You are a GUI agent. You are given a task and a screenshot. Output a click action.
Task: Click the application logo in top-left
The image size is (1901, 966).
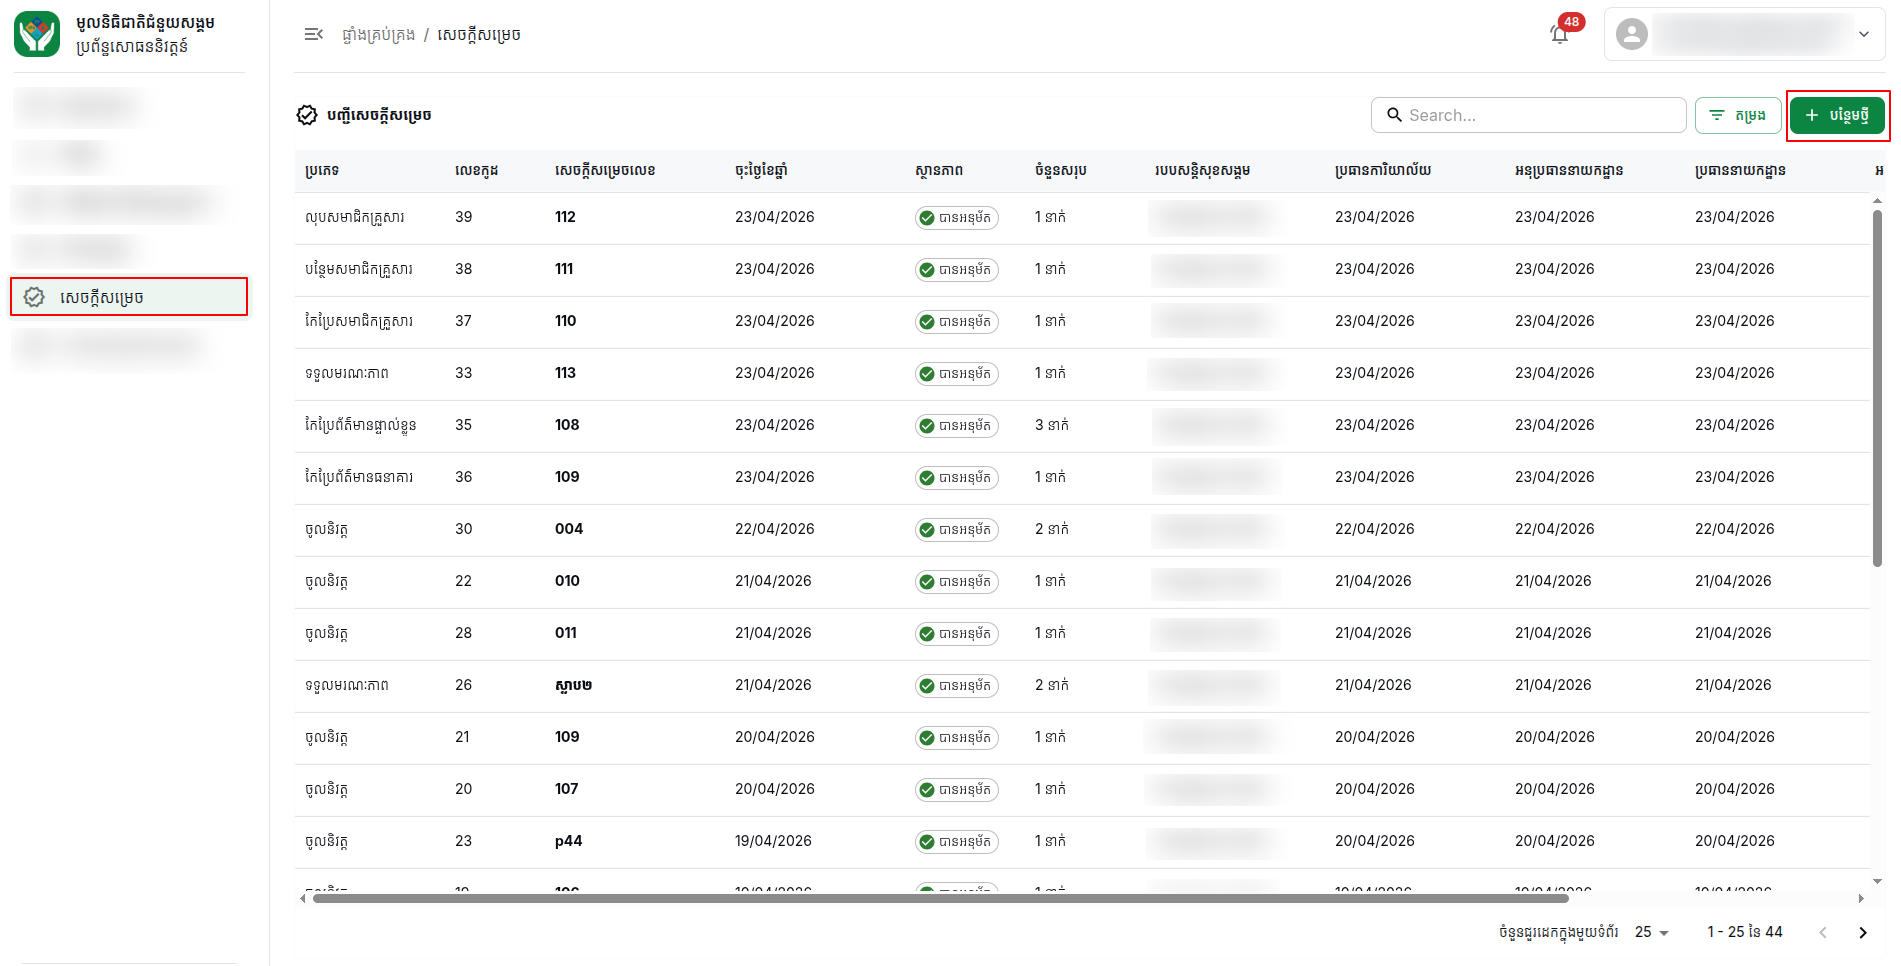tap(37, 34)
